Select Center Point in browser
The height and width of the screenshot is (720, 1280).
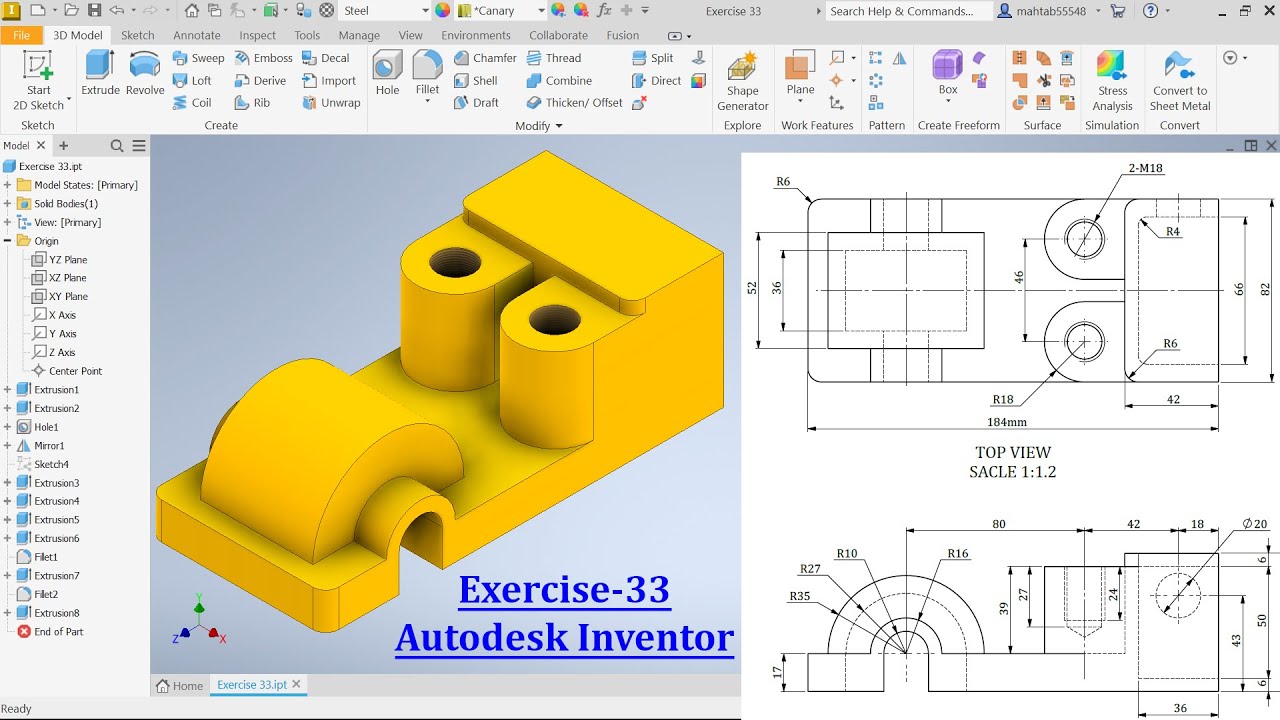[67, 371]
